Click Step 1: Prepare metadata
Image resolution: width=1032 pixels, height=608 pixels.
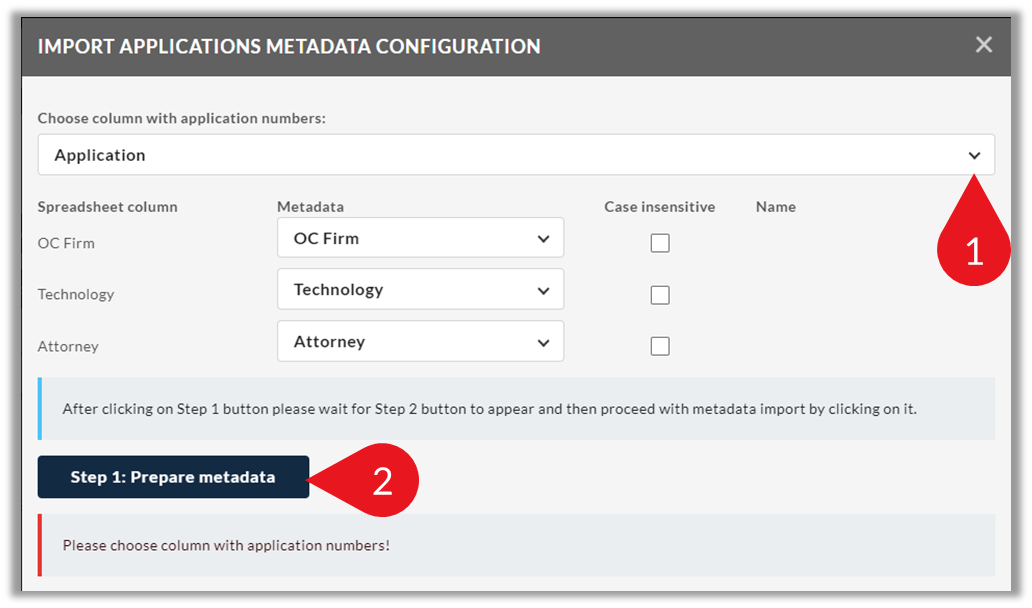tap(172, 477)
